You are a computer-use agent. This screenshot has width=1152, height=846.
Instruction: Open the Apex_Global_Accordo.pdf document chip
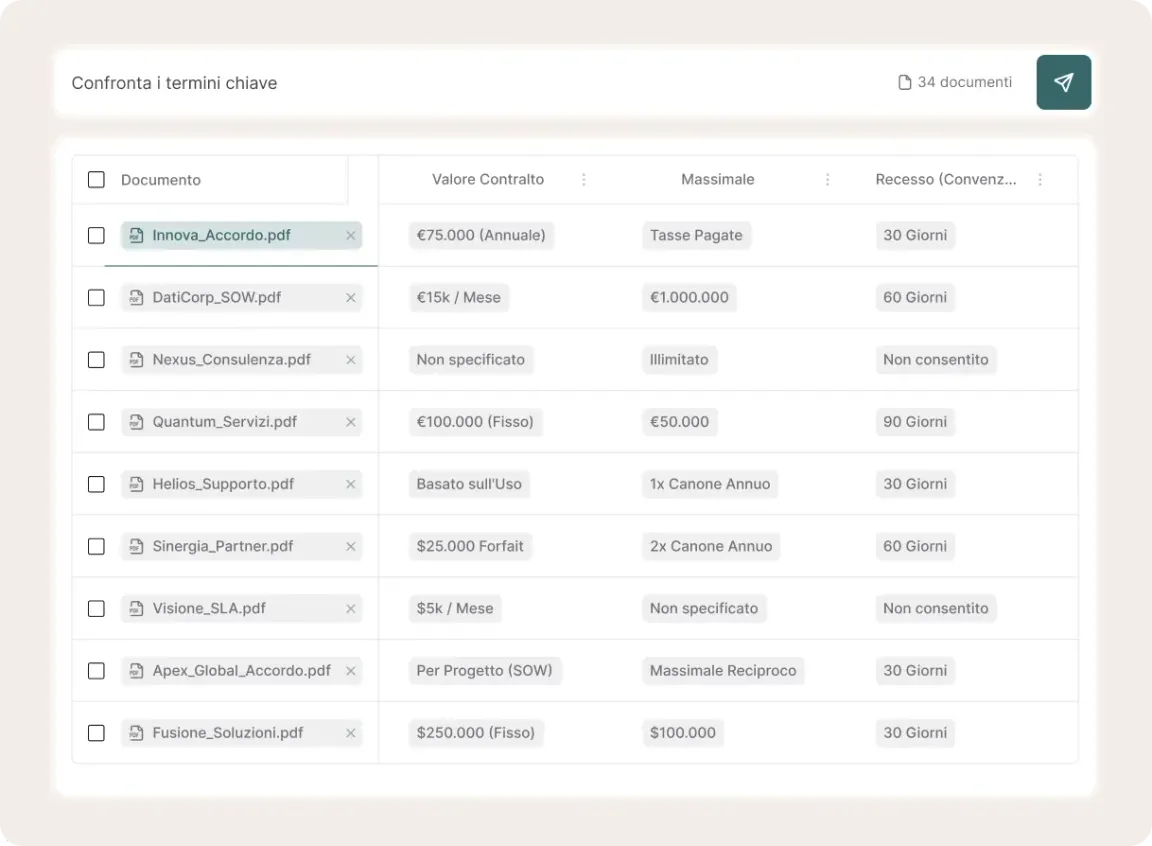click(x=241, y=671)
